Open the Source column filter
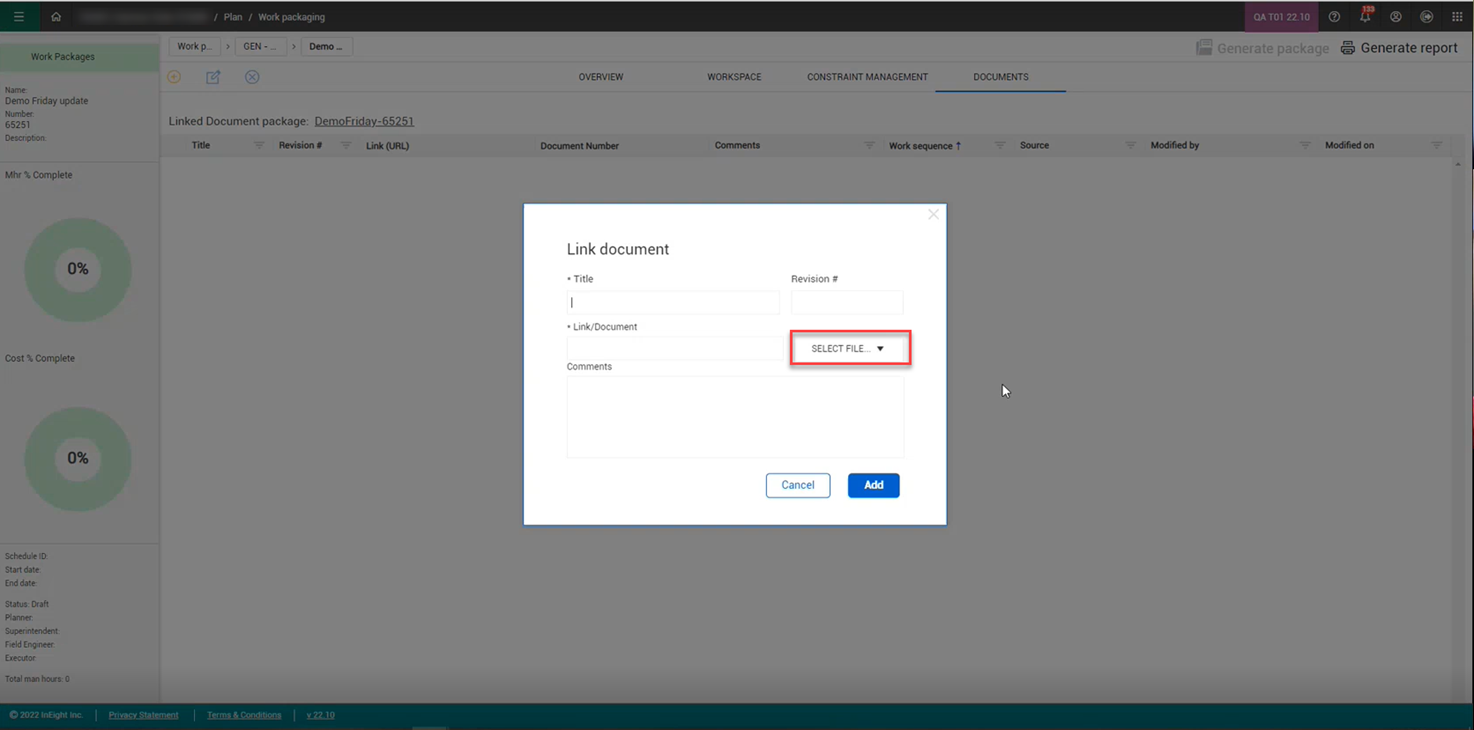The image size is (1474, 730). 1130,146
